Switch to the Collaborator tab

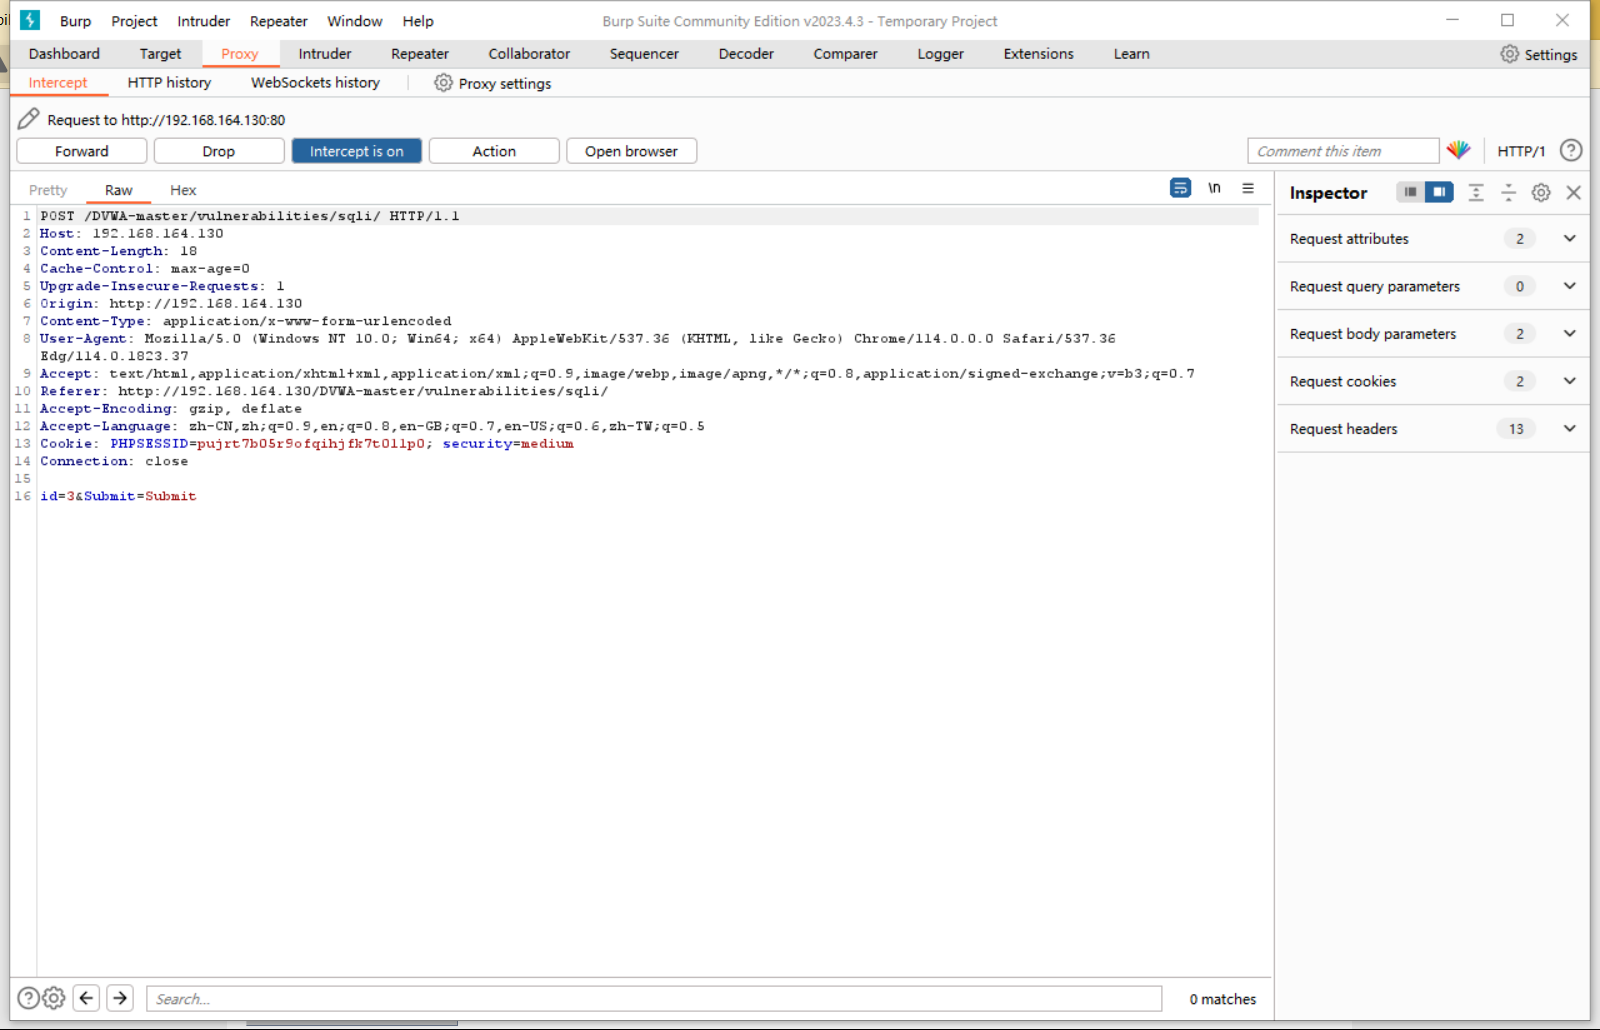529,54
